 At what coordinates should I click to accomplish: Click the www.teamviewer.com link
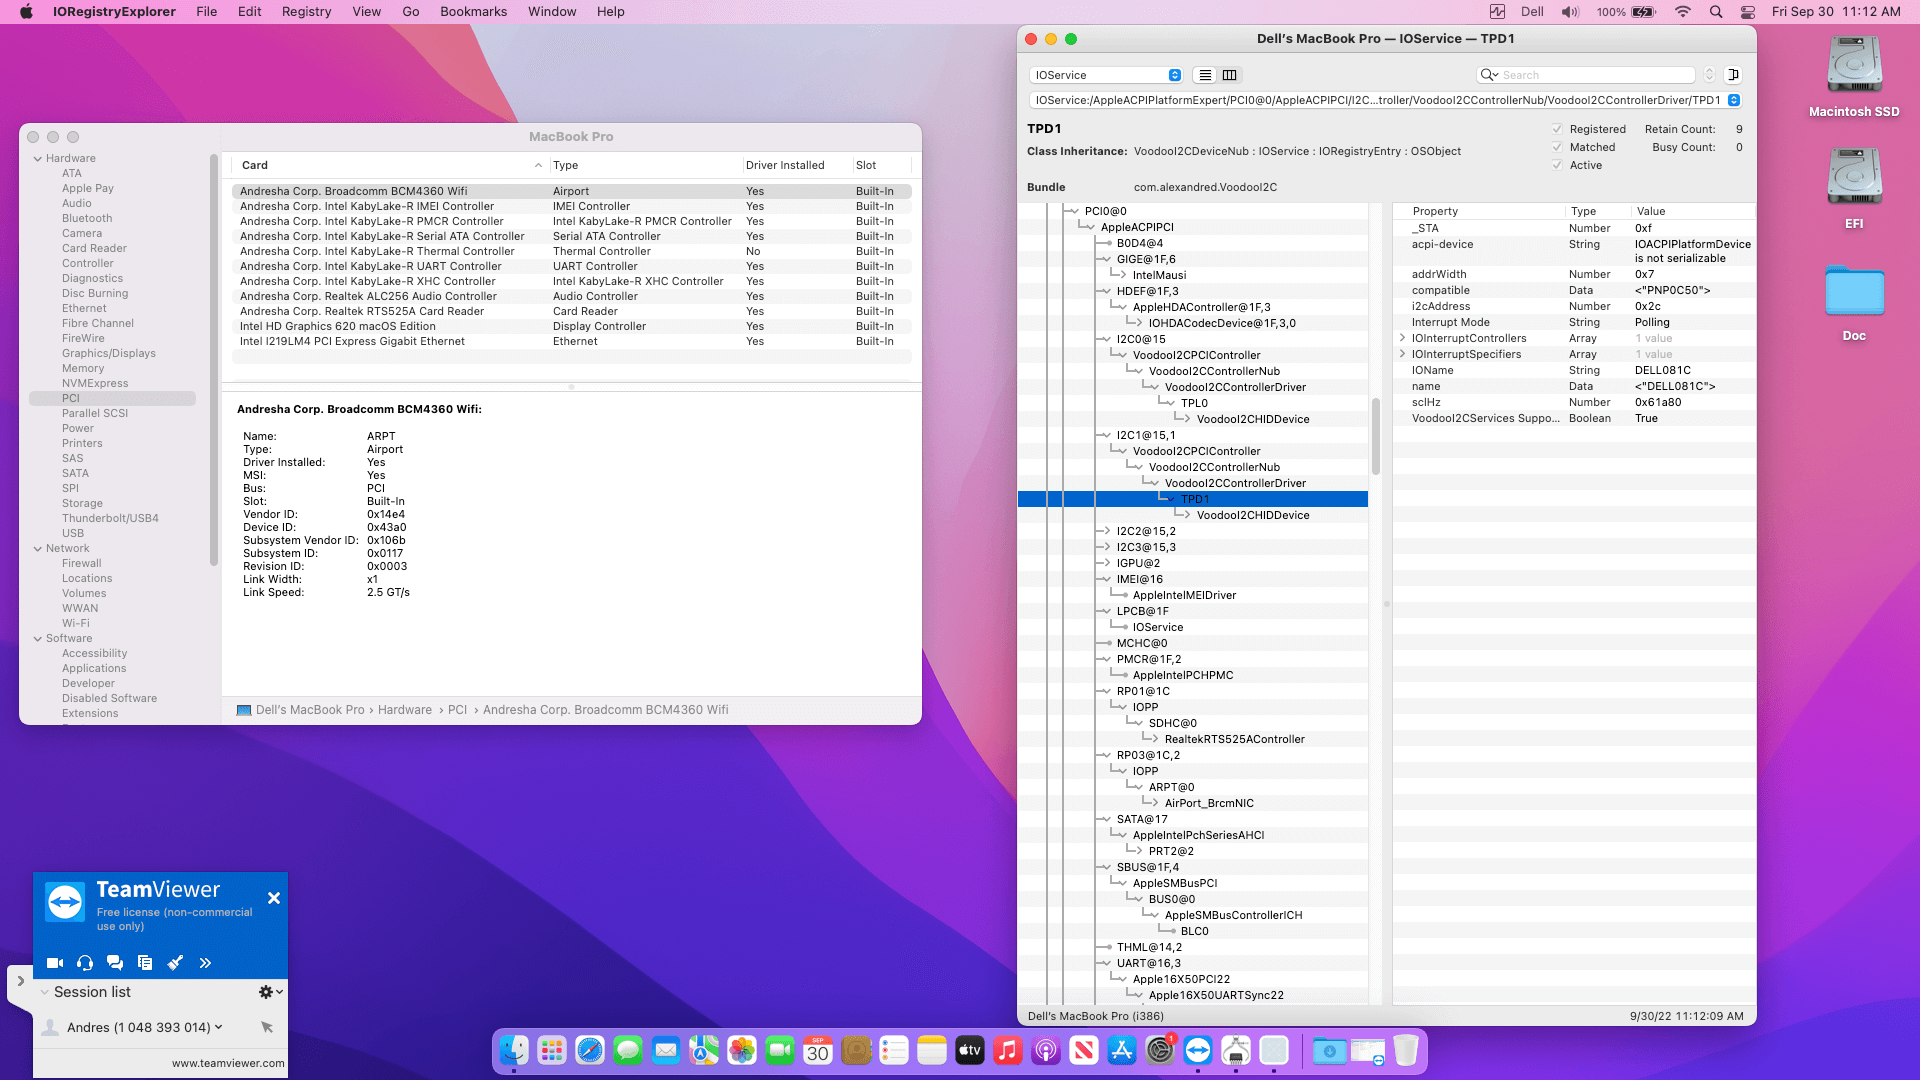point(228,1063)
